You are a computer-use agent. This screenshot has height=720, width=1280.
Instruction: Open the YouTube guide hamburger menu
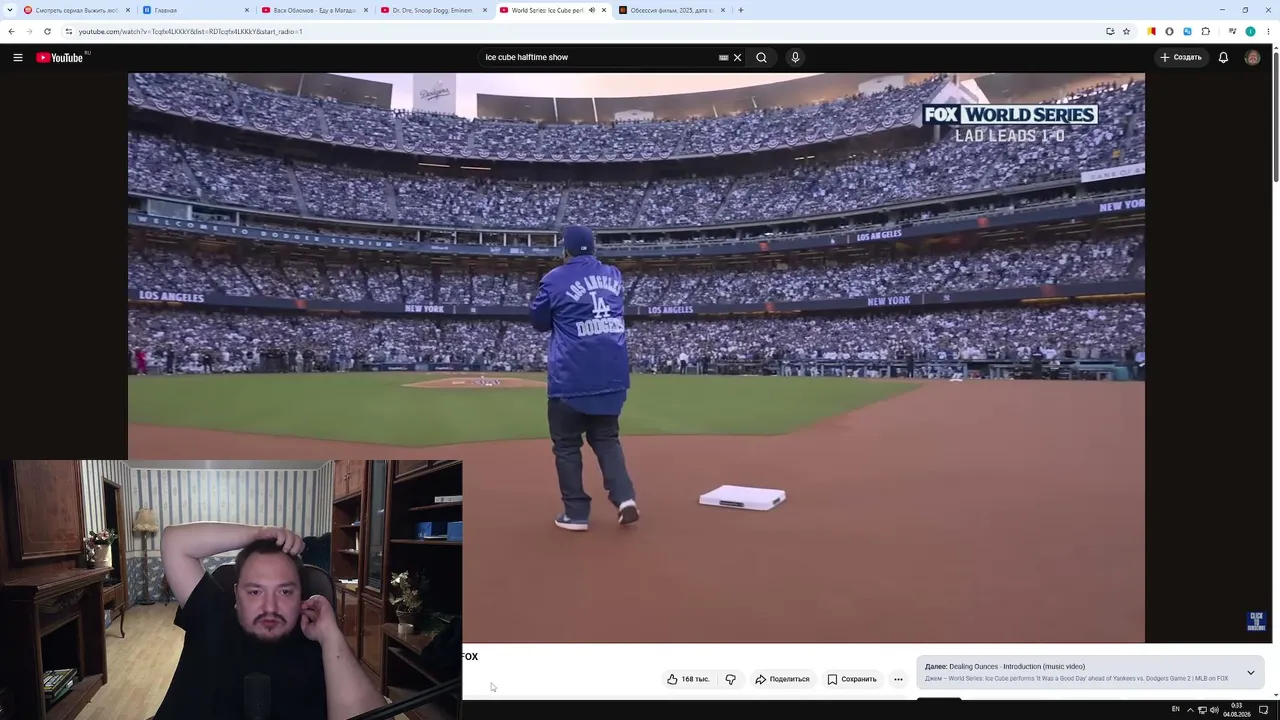(18, 57)
